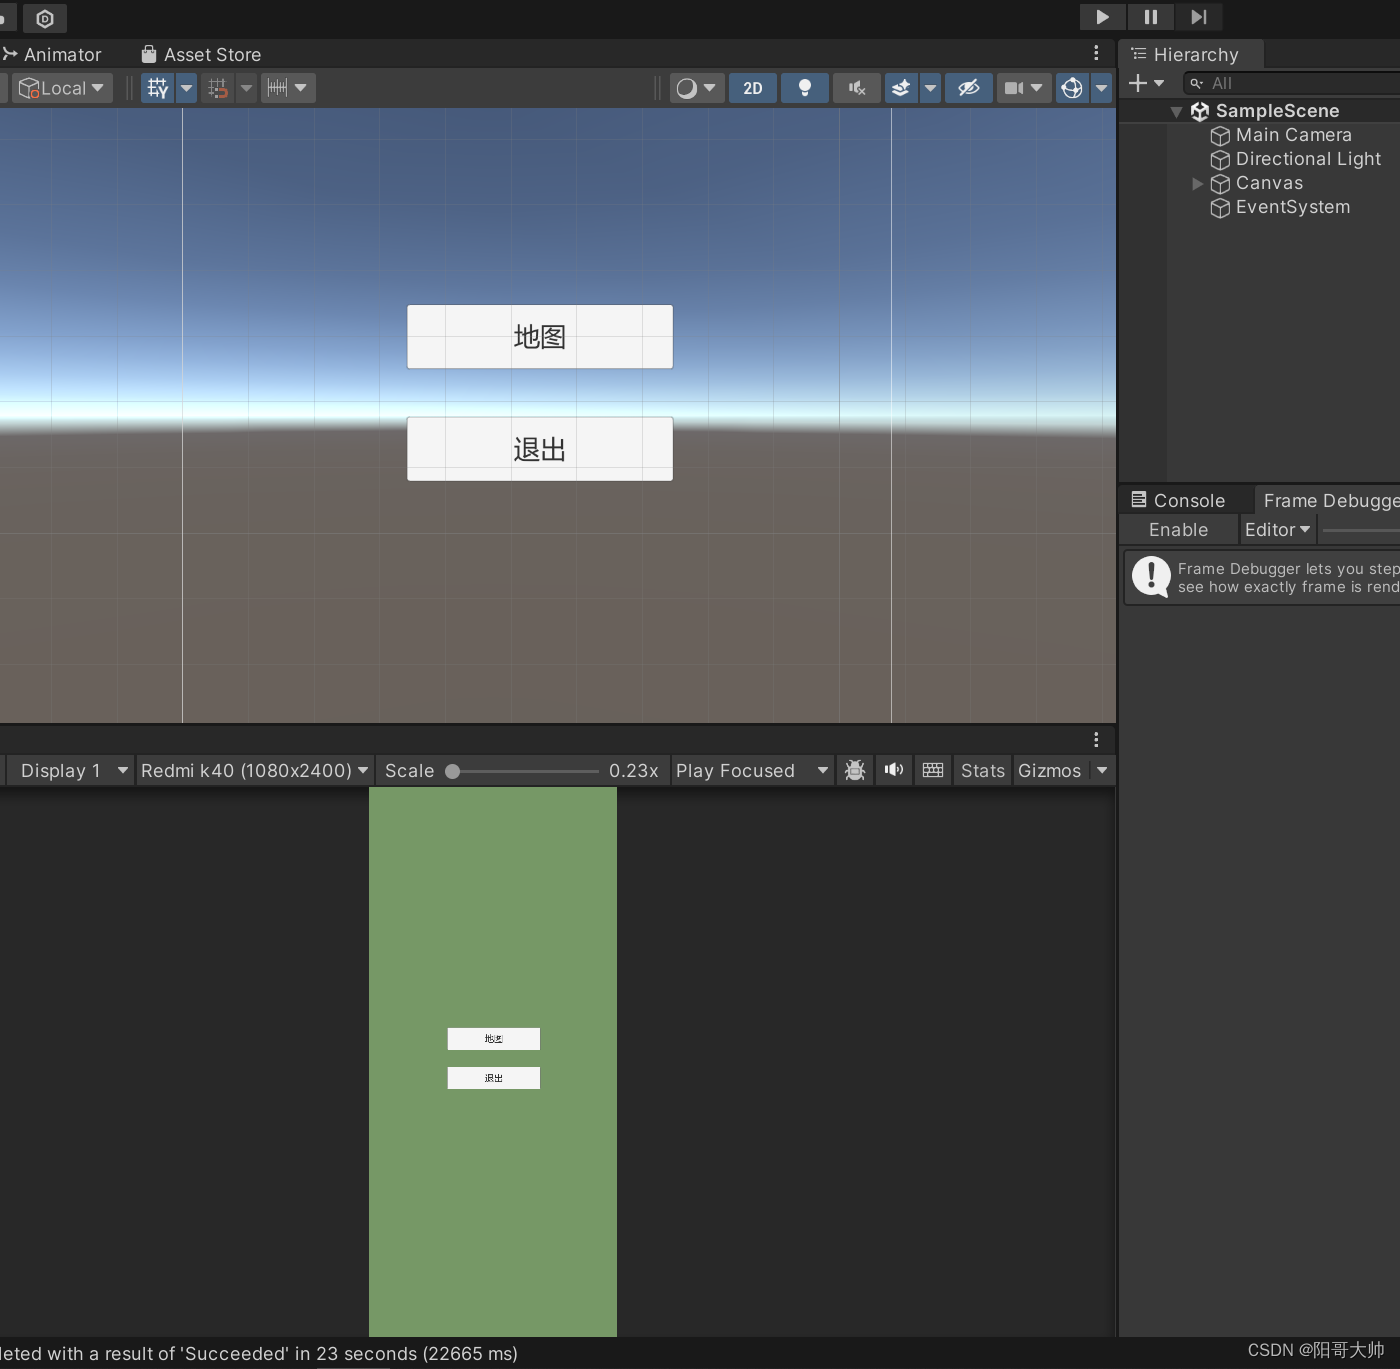Toggle the grid visibility icon in Scene view
Viewport: 1400px width, 1369px height.
click(x=157, y=88)
